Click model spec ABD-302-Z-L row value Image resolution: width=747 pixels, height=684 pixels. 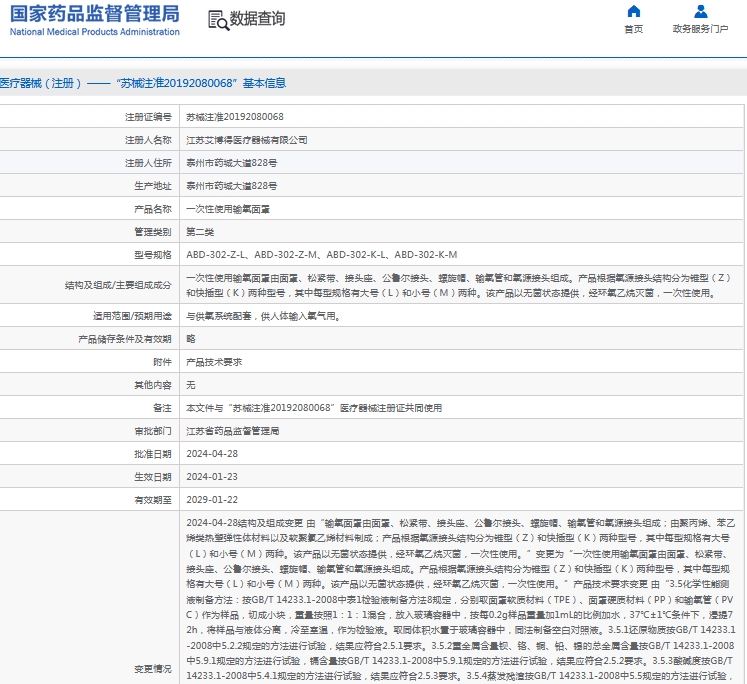click(x=322, y=255)
